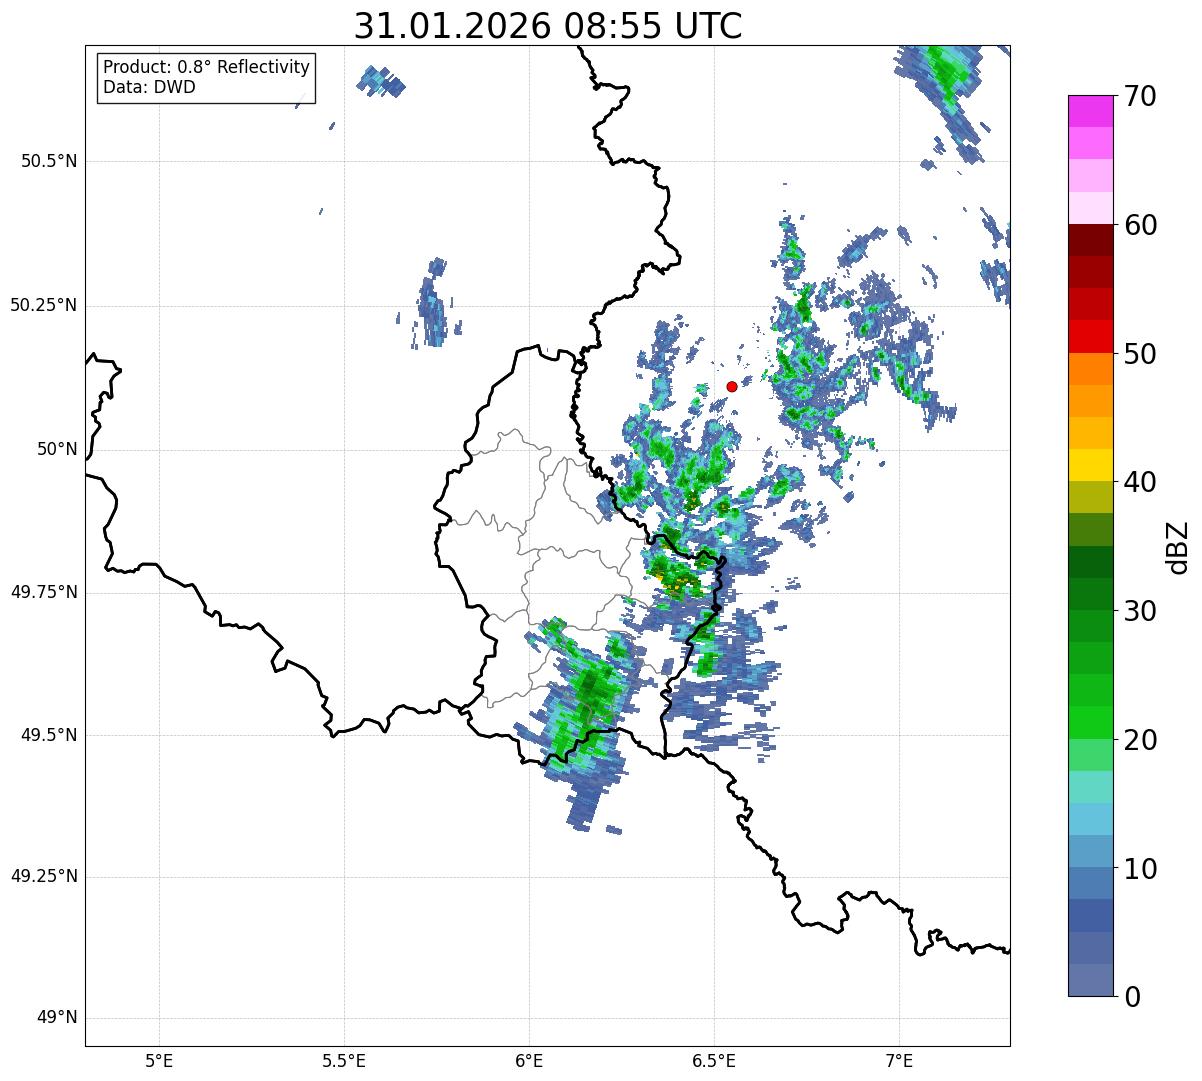Image resolution: width=1202 pixels, height=1081 pixels.
Task: Click the latitude label 49.75°N
Action: coord(44,592)
